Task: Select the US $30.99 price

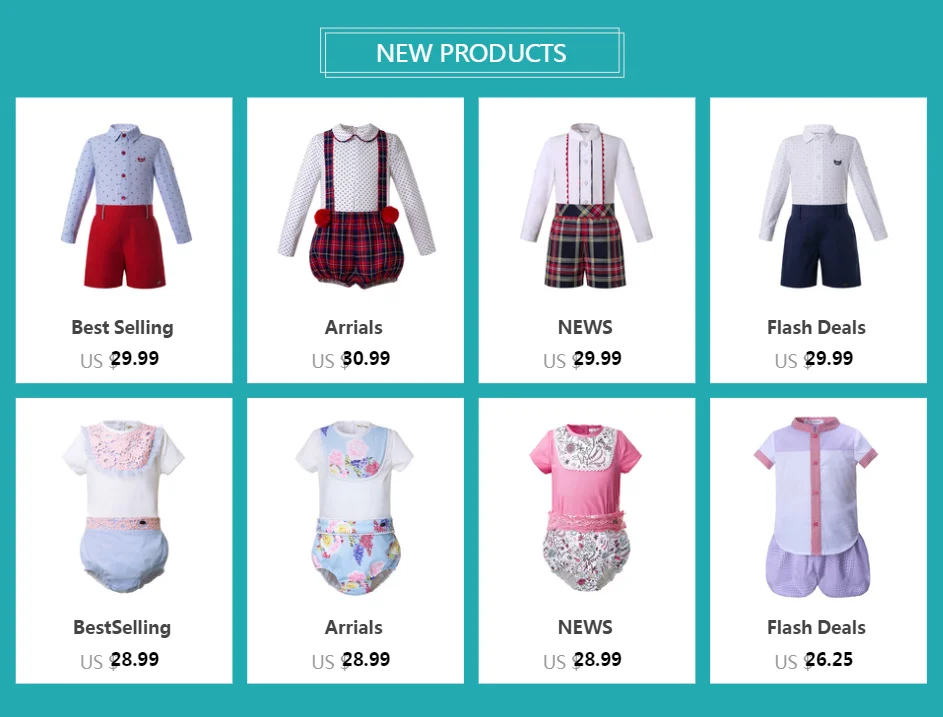Action: [x=351, y=360]
